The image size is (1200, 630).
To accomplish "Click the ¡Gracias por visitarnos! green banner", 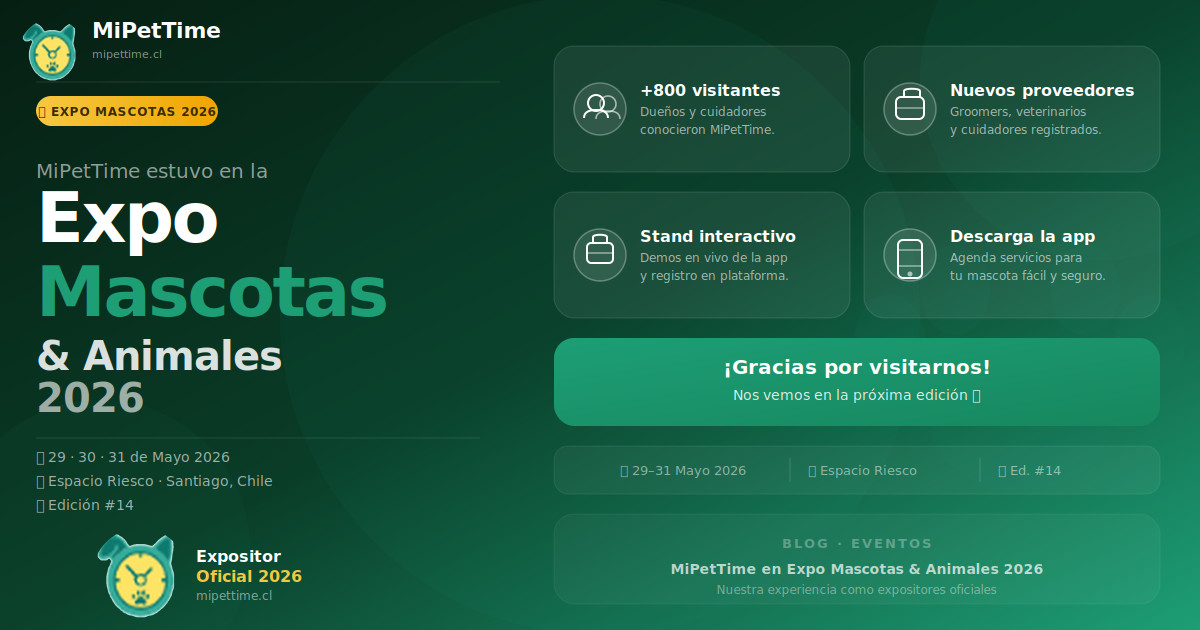I will (857, 382).
